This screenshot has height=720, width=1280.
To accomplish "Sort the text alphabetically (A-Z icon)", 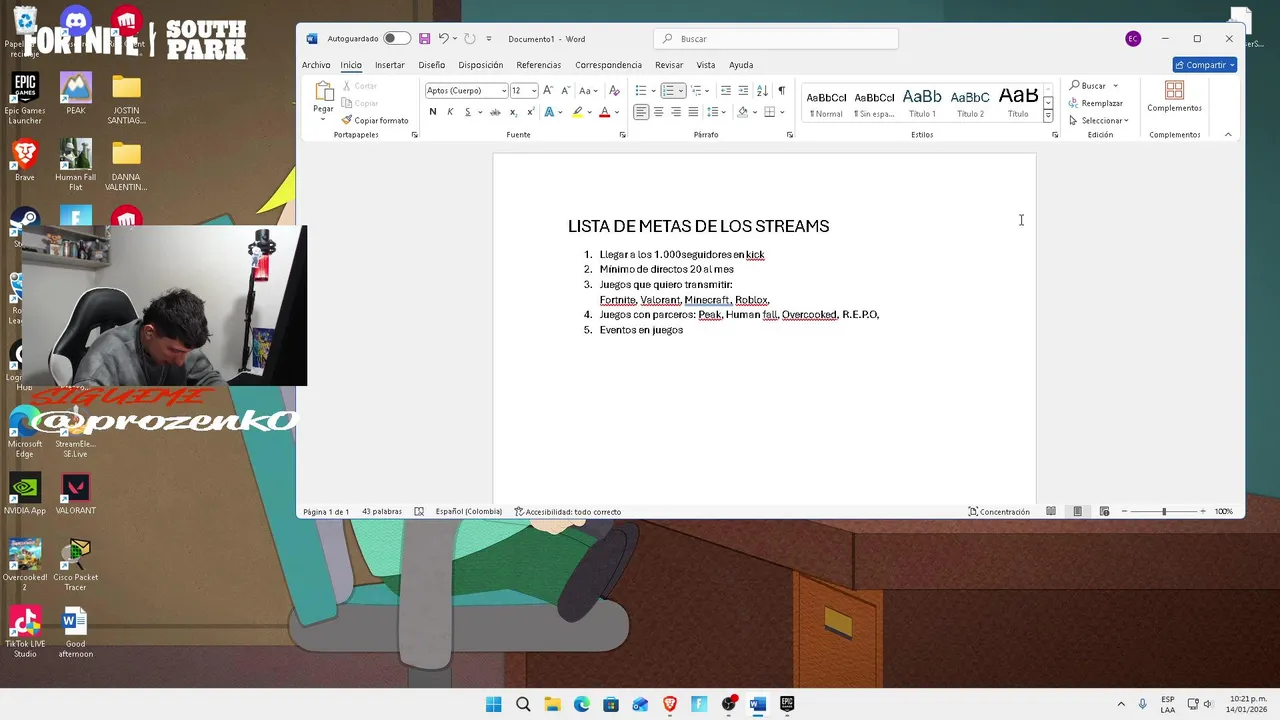I will (762, 90).
